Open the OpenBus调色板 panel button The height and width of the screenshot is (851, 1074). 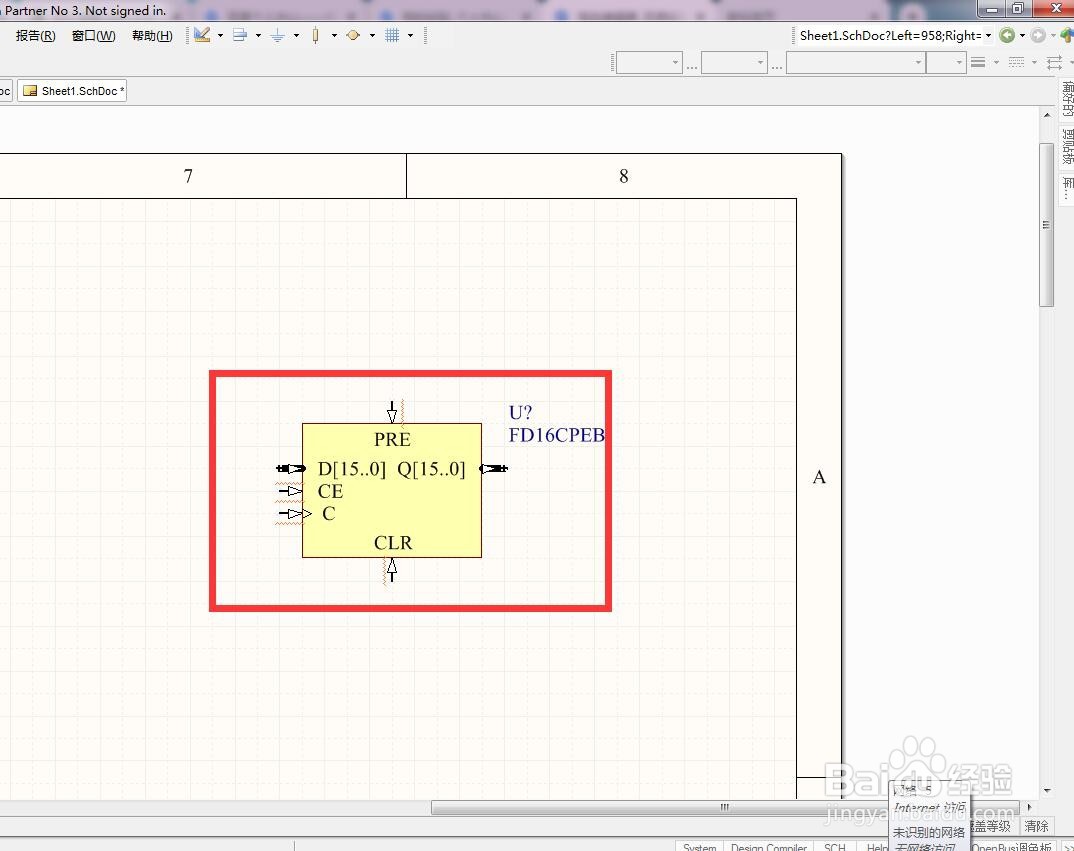pos(1012,847)
